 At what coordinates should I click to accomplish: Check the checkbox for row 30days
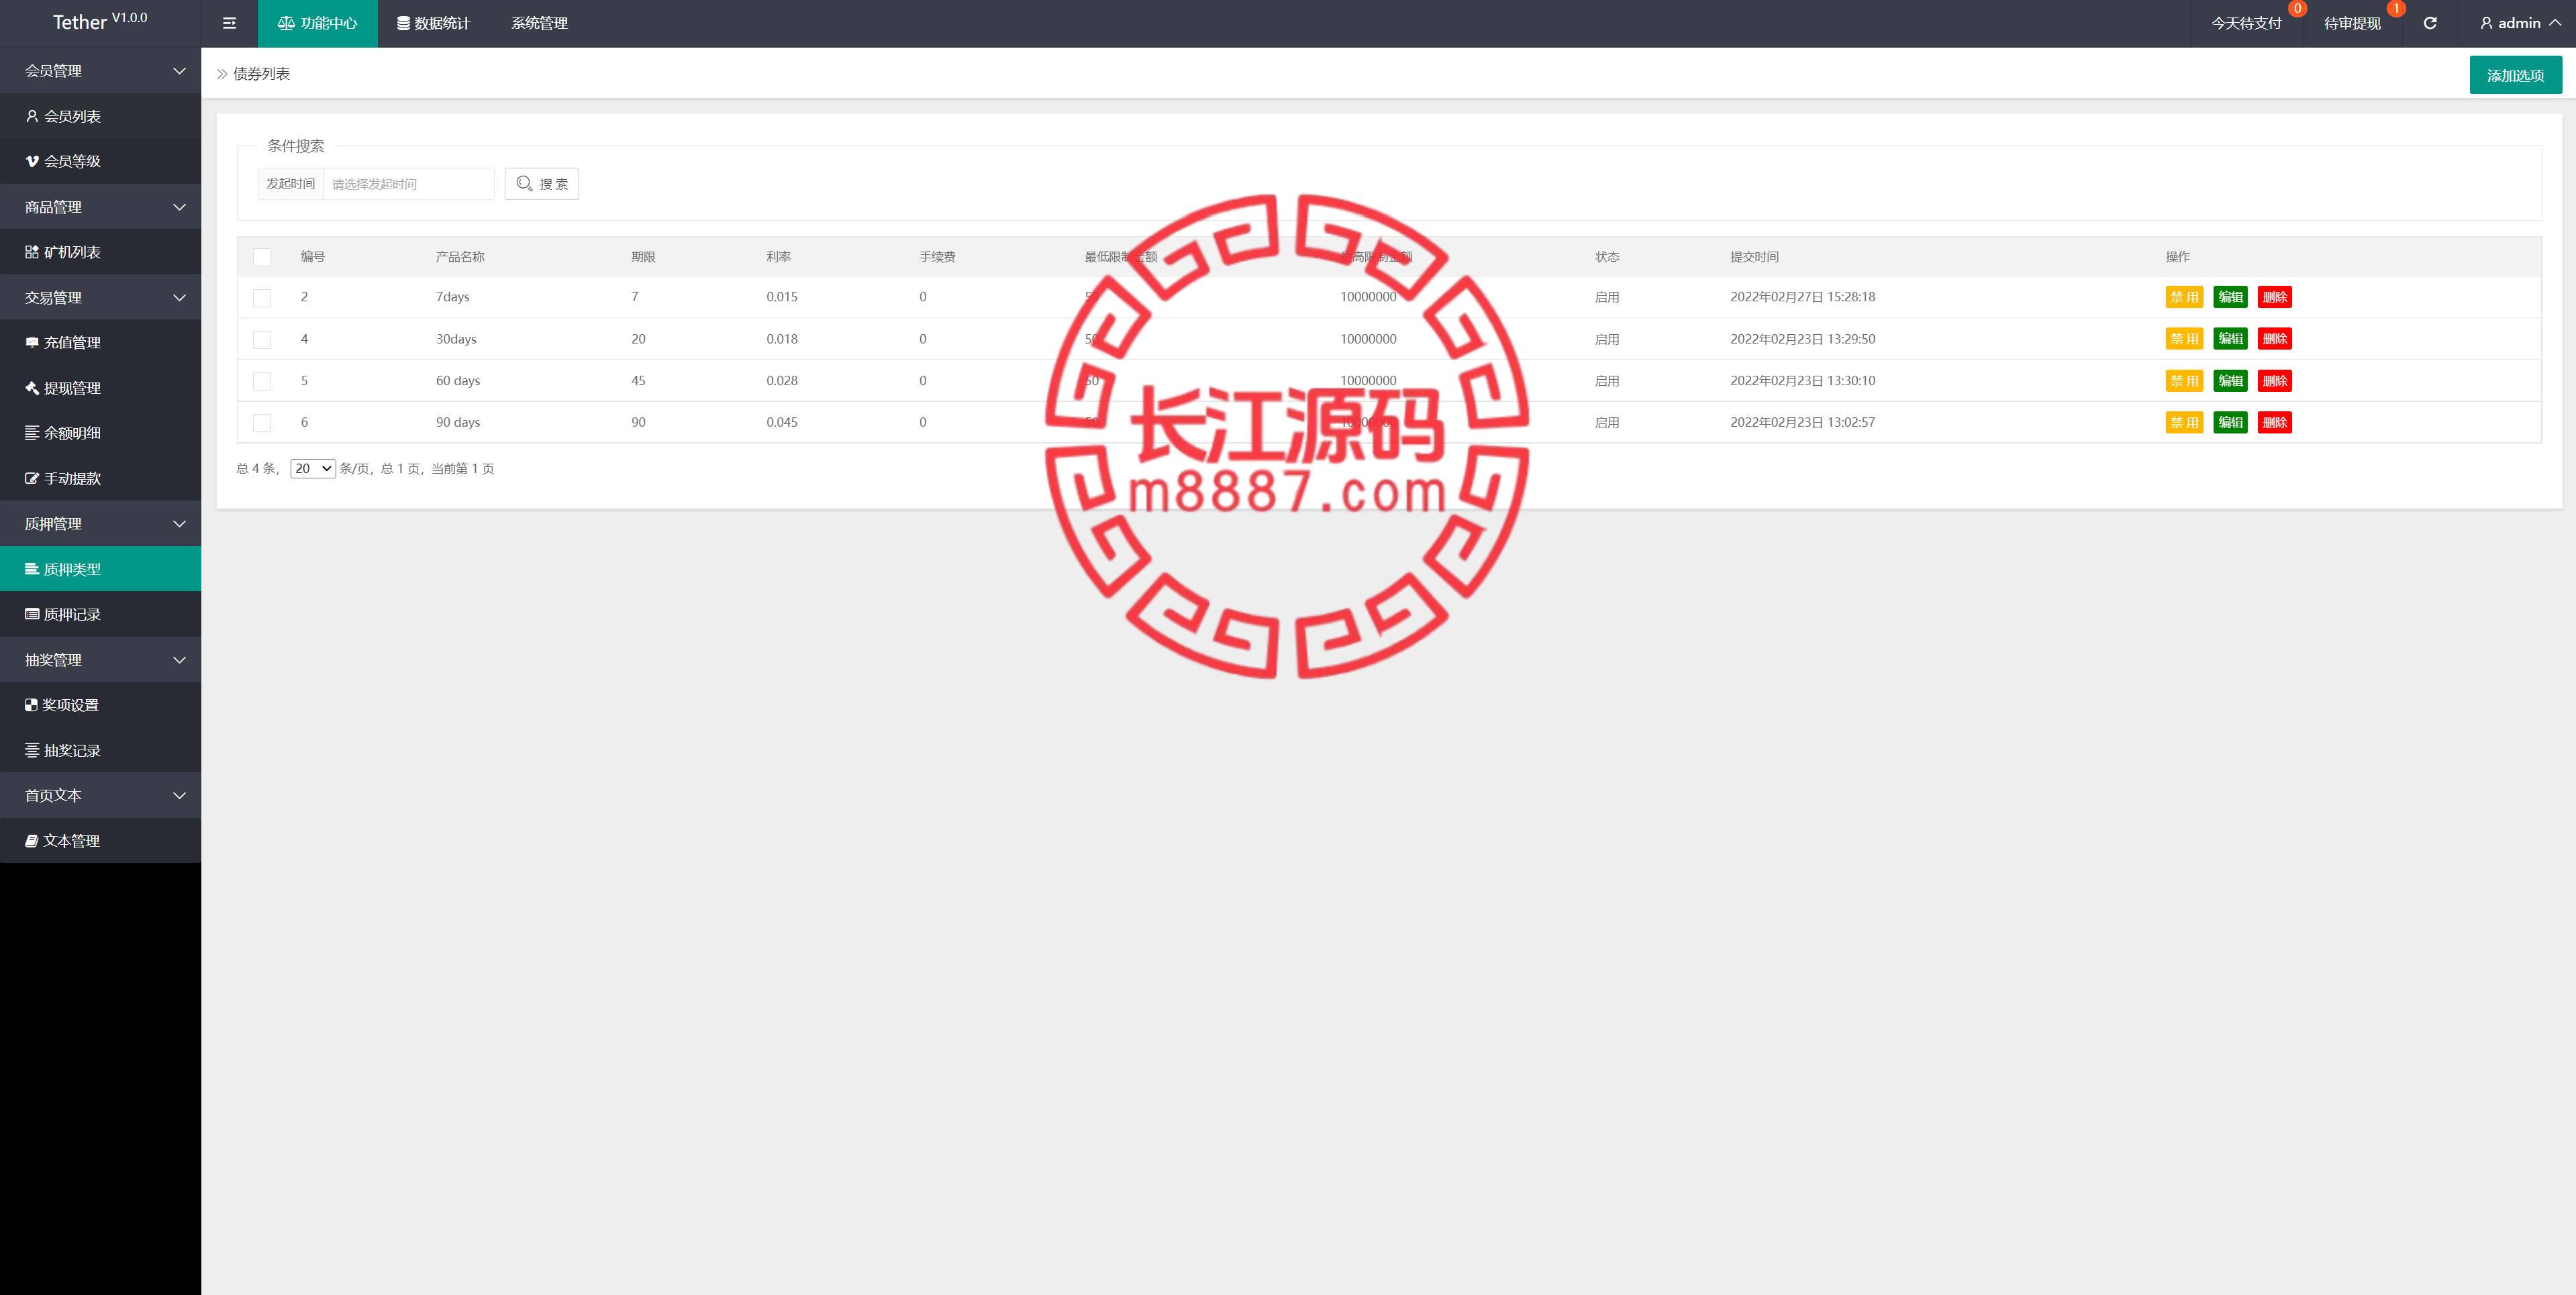point(262,340)
